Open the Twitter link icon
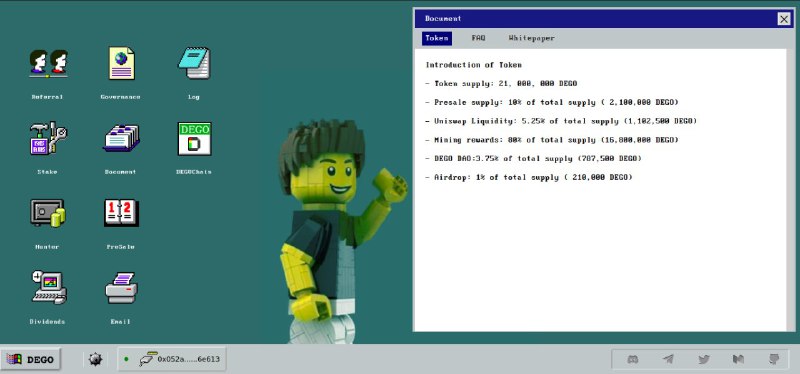The height and width of the screenshot is (374, 800). pyautogui.click(x=704, y=359)
